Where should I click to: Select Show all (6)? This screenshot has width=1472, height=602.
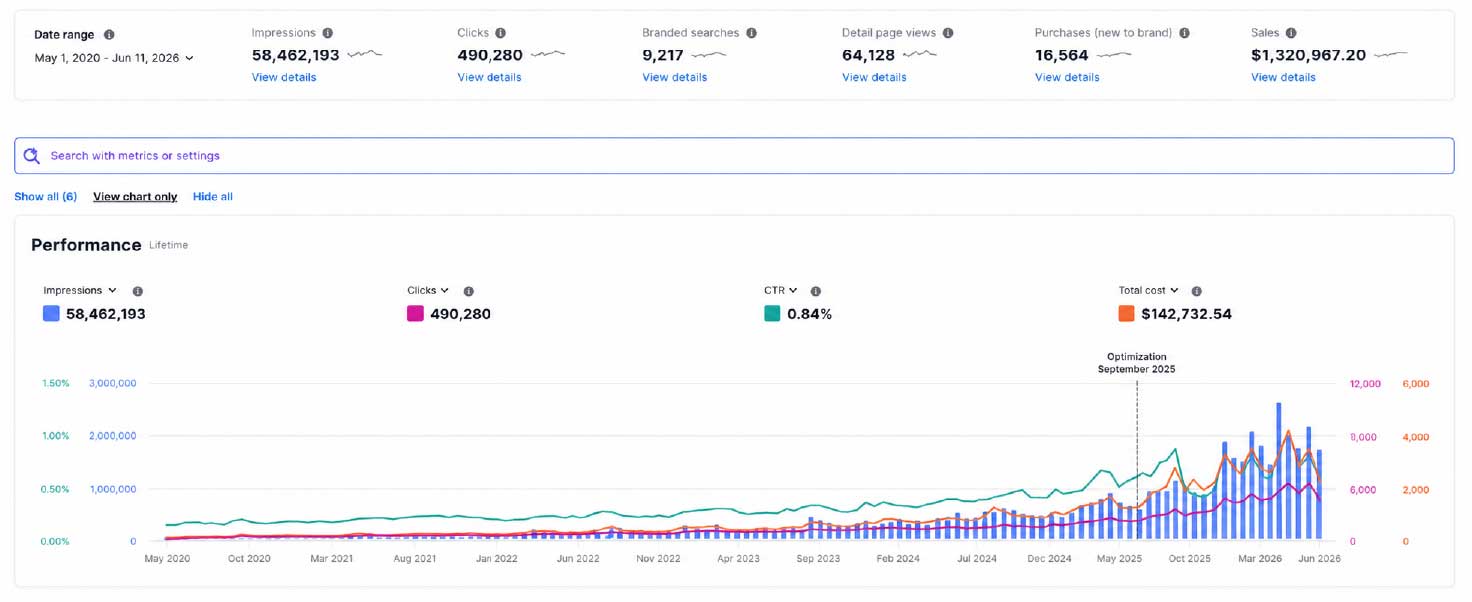[x=46, y=197]
